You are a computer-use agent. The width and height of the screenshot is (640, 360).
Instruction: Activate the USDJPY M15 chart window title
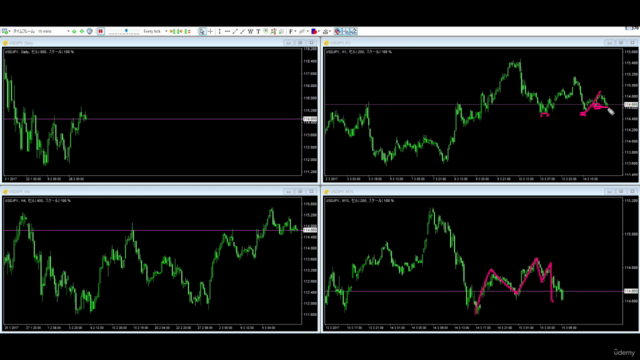(342, 191)
